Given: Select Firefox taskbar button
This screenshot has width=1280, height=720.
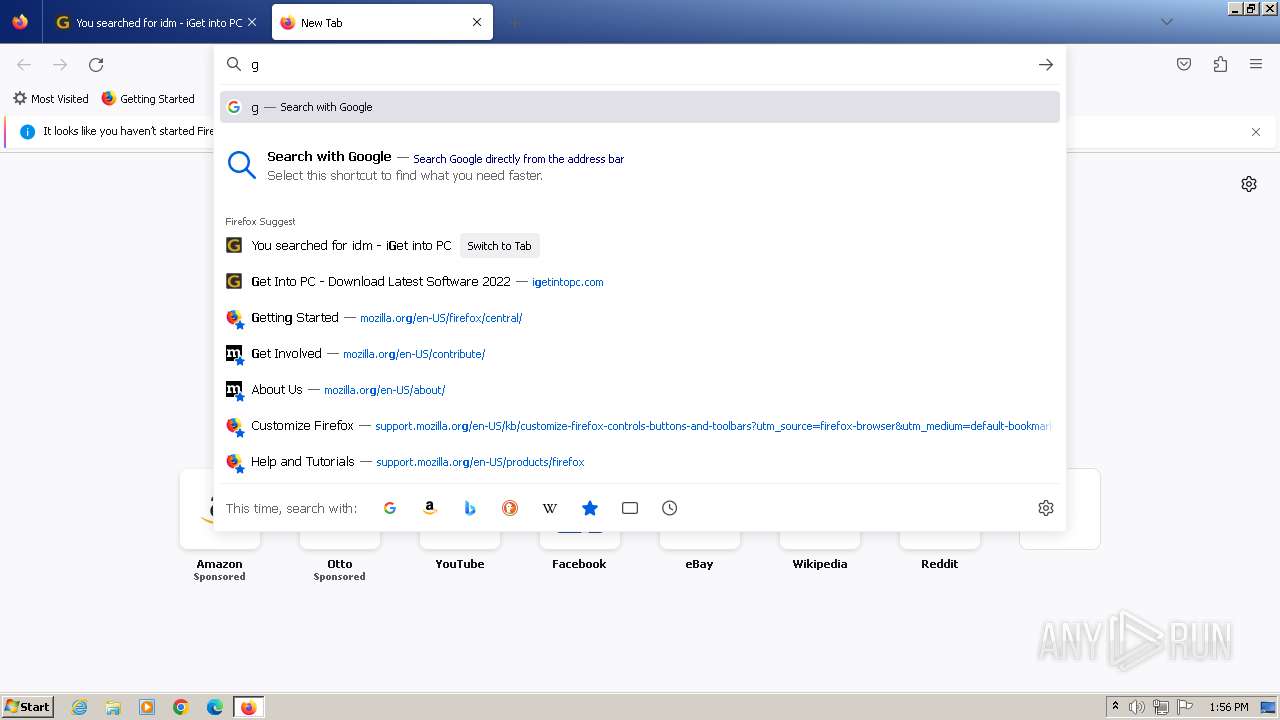Looking at the screenshot, I should click(x=249, y=707).
